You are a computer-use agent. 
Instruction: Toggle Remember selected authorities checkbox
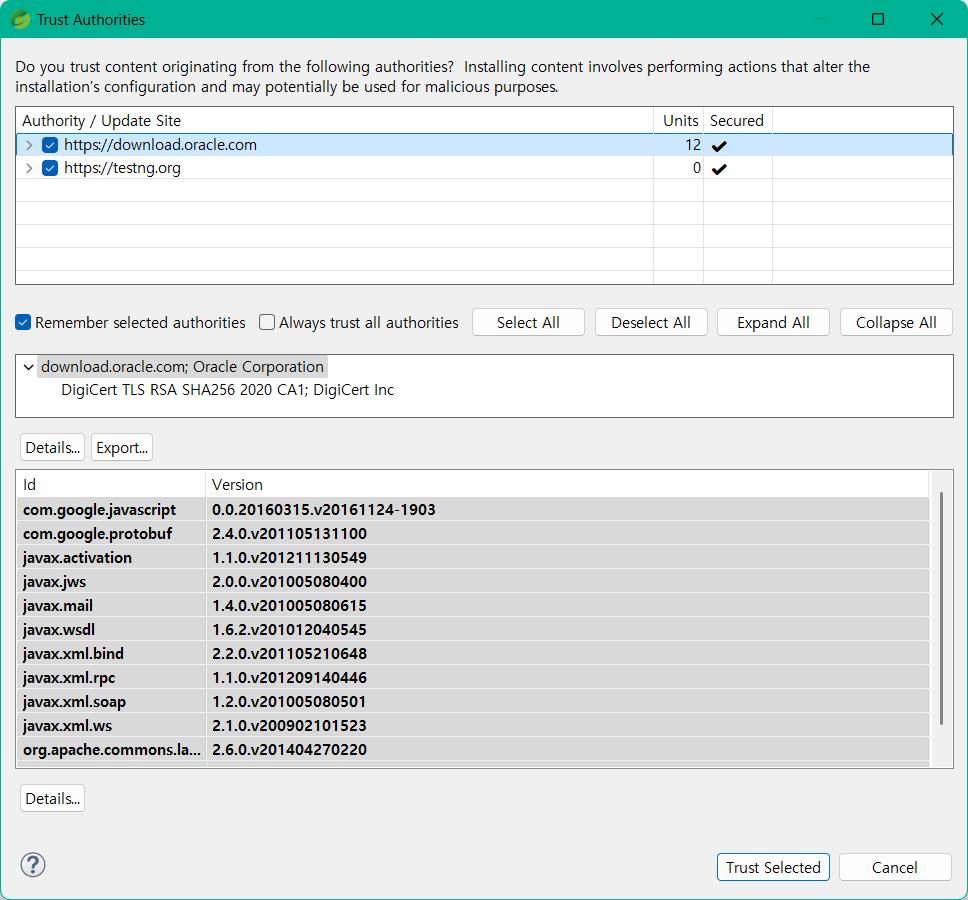[x=23, y=322]
